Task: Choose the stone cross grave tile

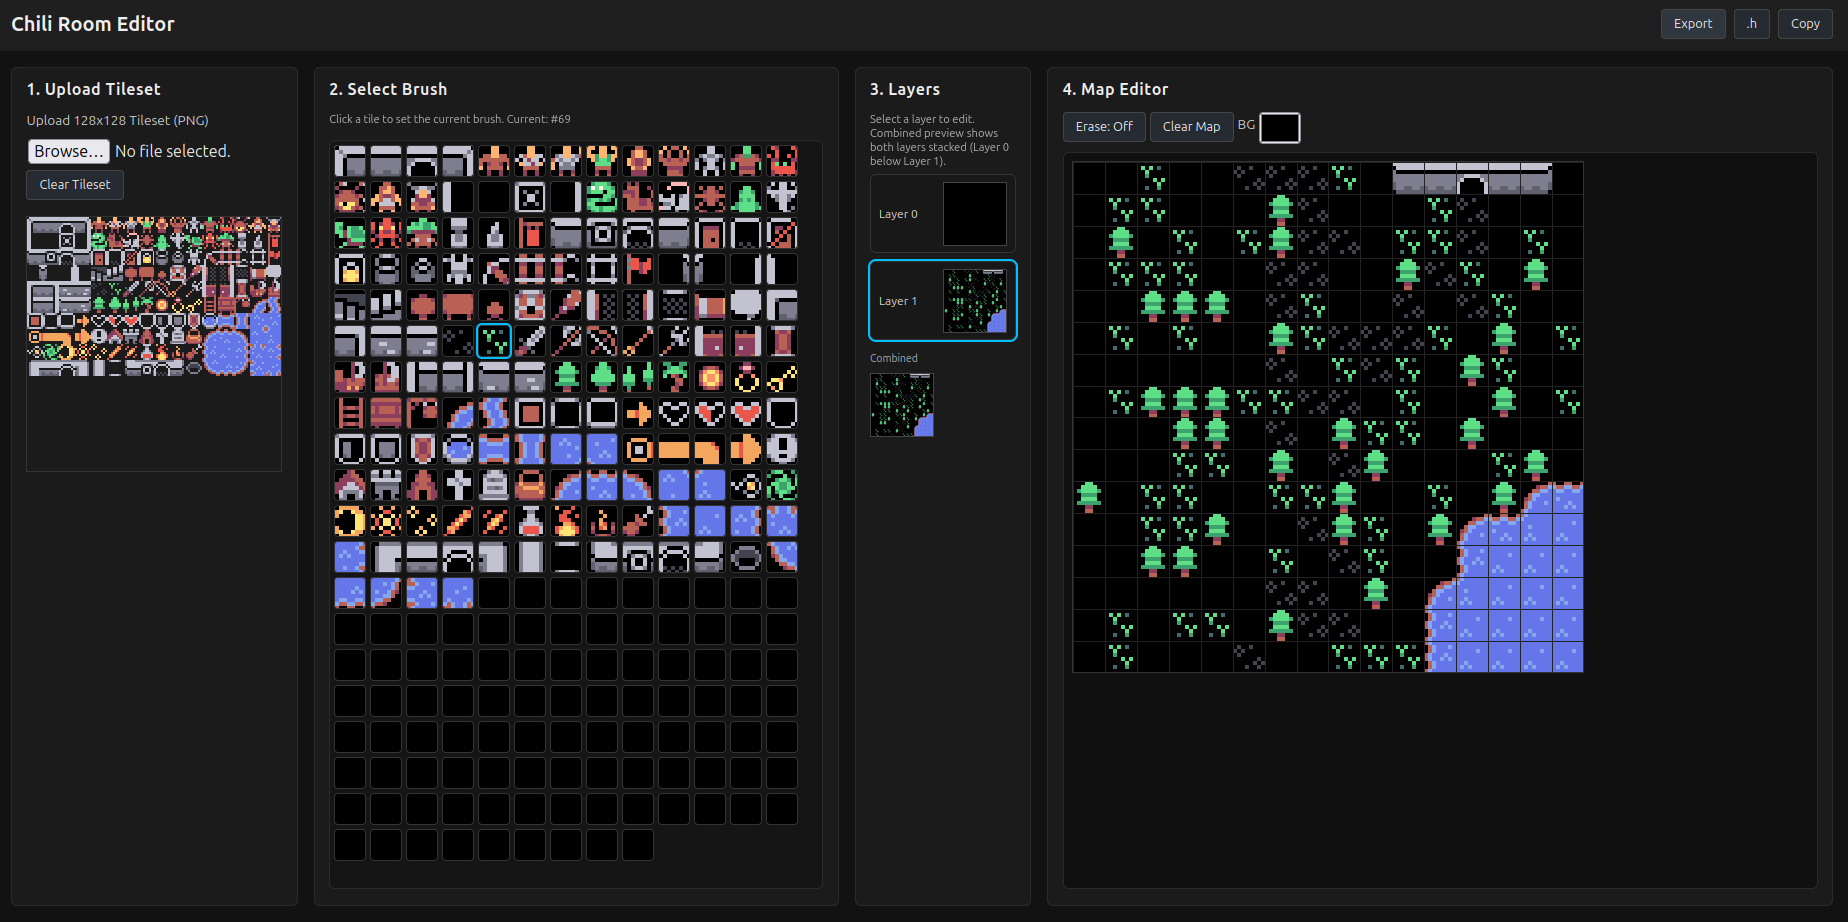Action: (458, 485)
